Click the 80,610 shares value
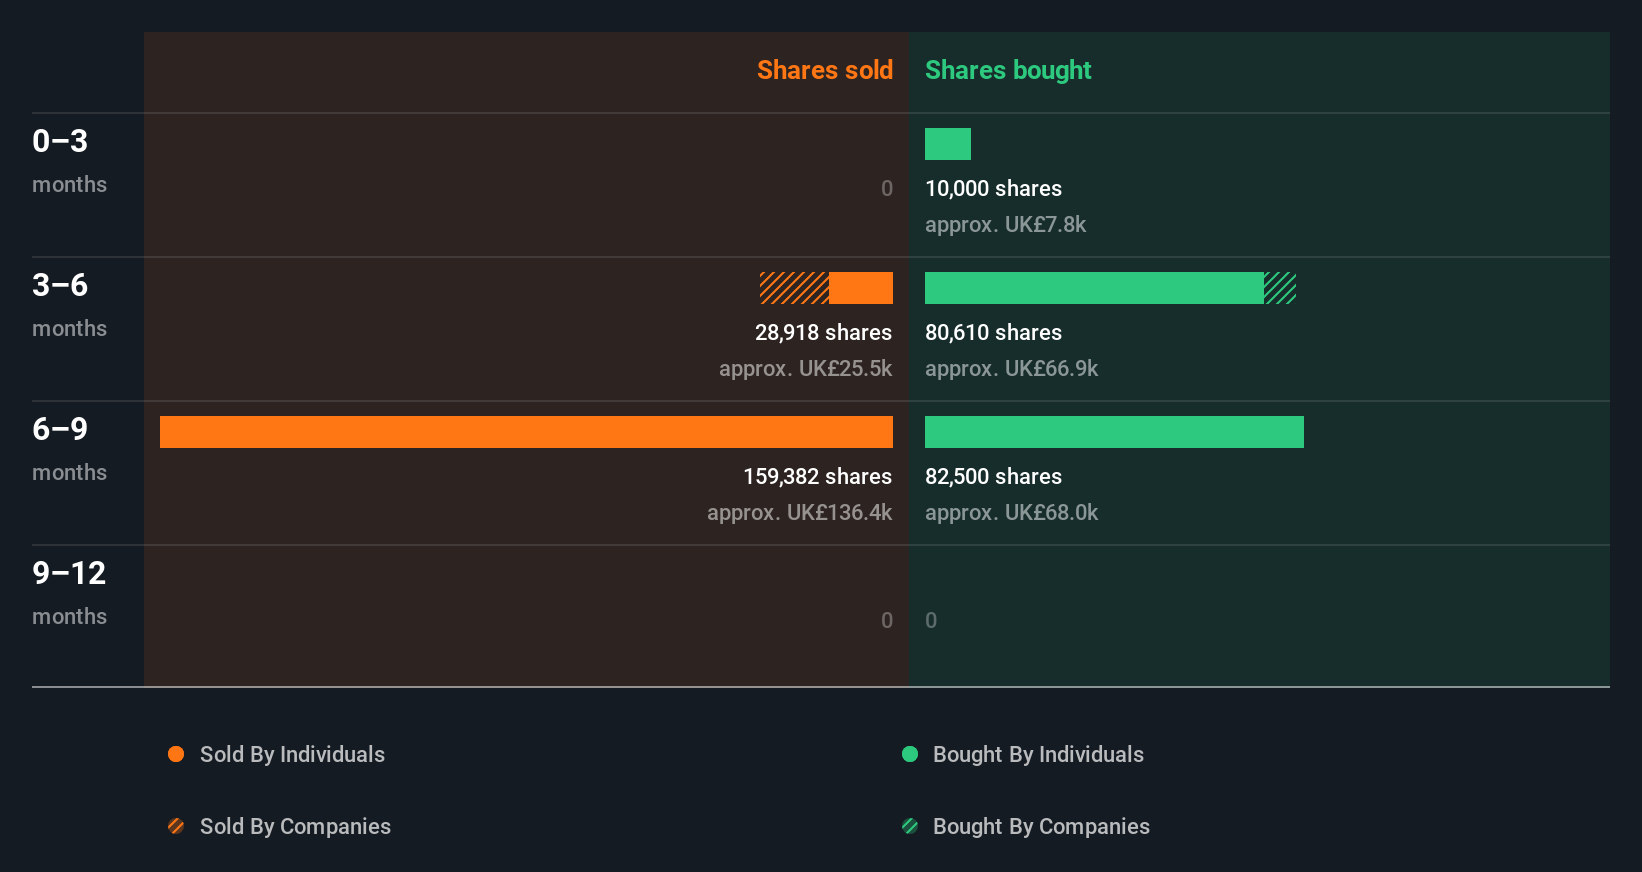Screen dimensions: 1642x872 [x=993, y=332]
